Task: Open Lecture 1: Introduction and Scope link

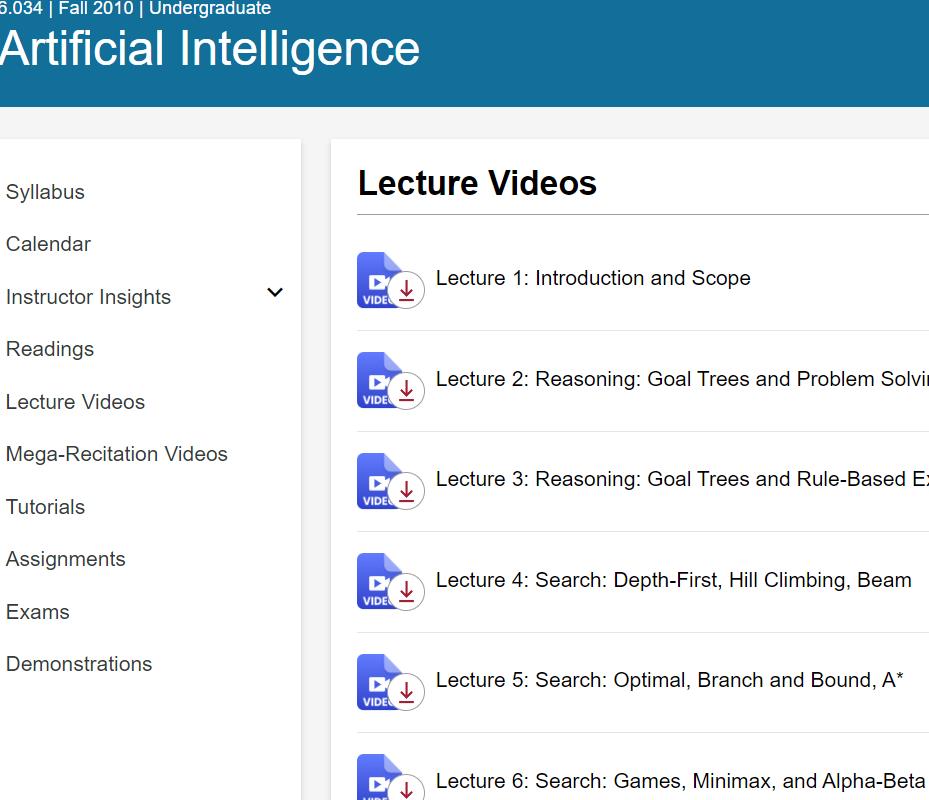Action: click(593, 278)
